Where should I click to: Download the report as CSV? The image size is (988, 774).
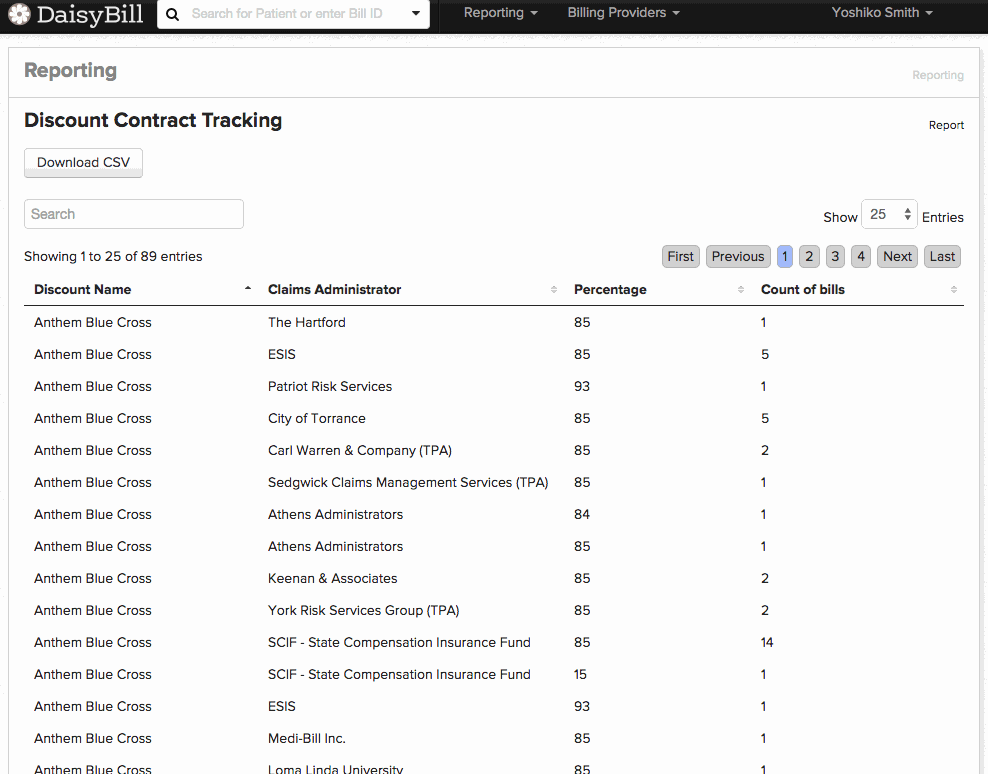click(83, 163)
